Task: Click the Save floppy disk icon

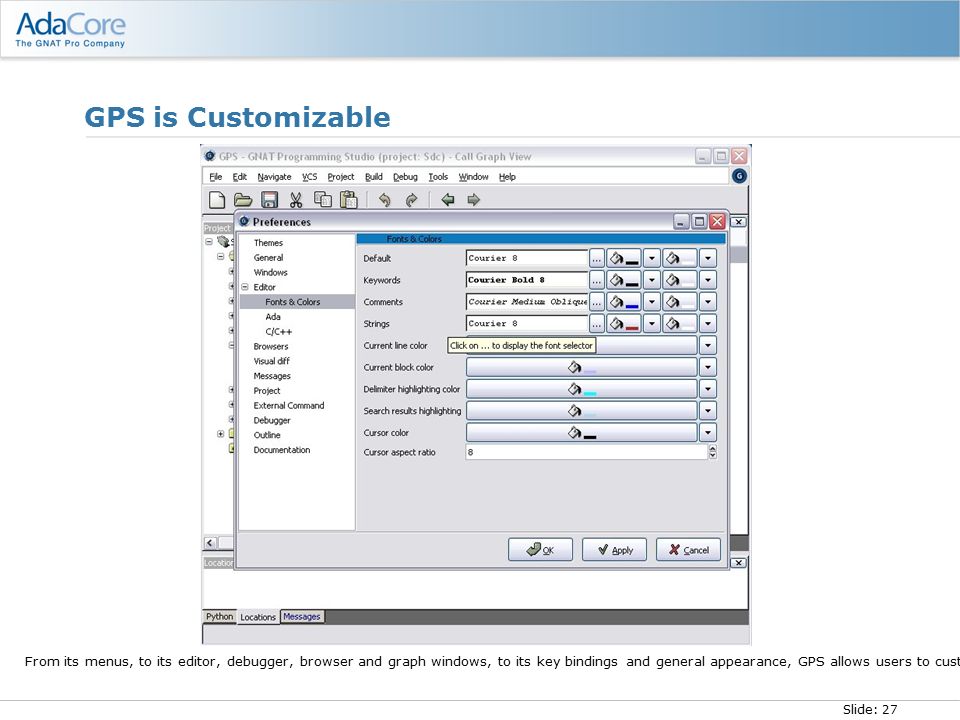Action: pyautogui.click(x=269, y=200)
